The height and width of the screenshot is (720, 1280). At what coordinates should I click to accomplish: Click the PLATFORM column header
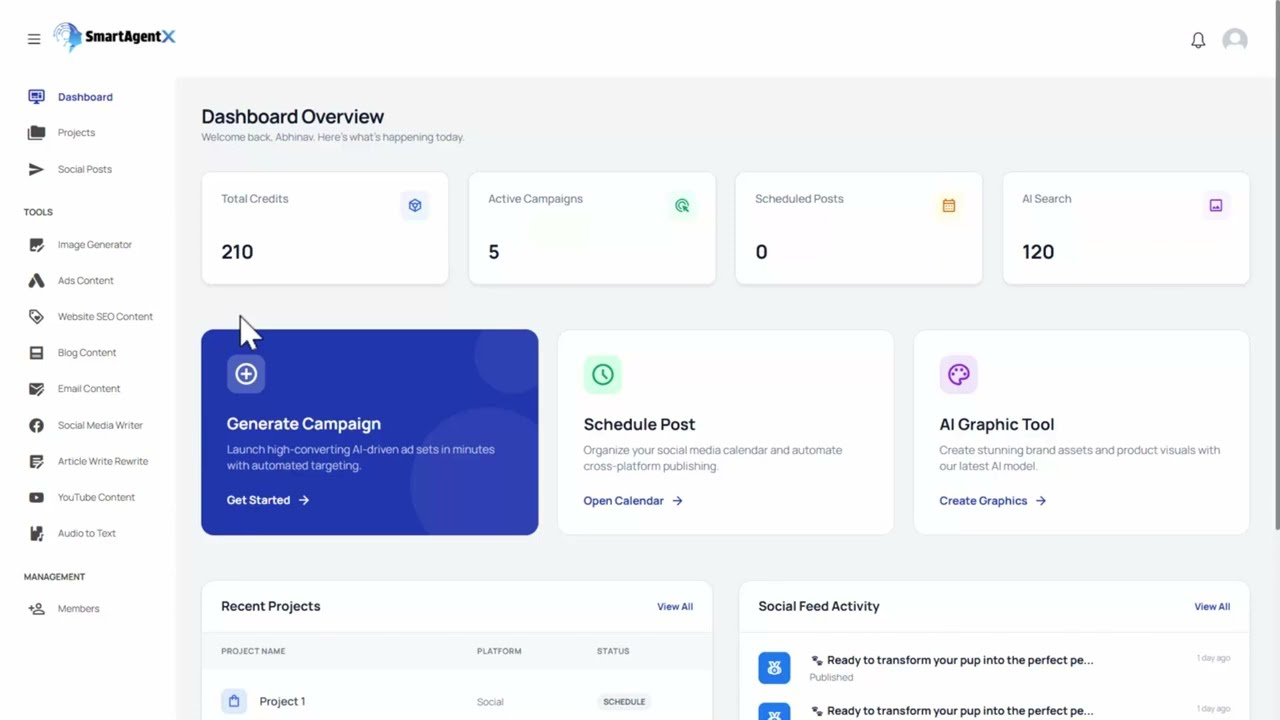(499, 651)
